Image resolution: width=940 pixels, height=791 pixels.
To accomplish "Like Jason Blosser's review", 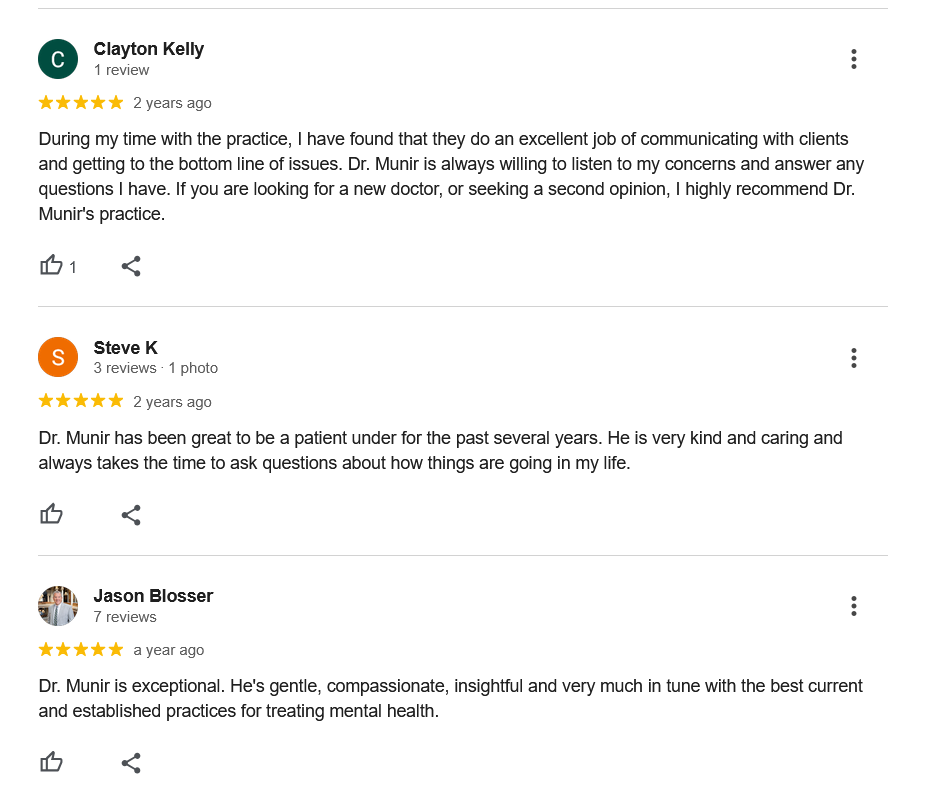I will click(52, 763).
